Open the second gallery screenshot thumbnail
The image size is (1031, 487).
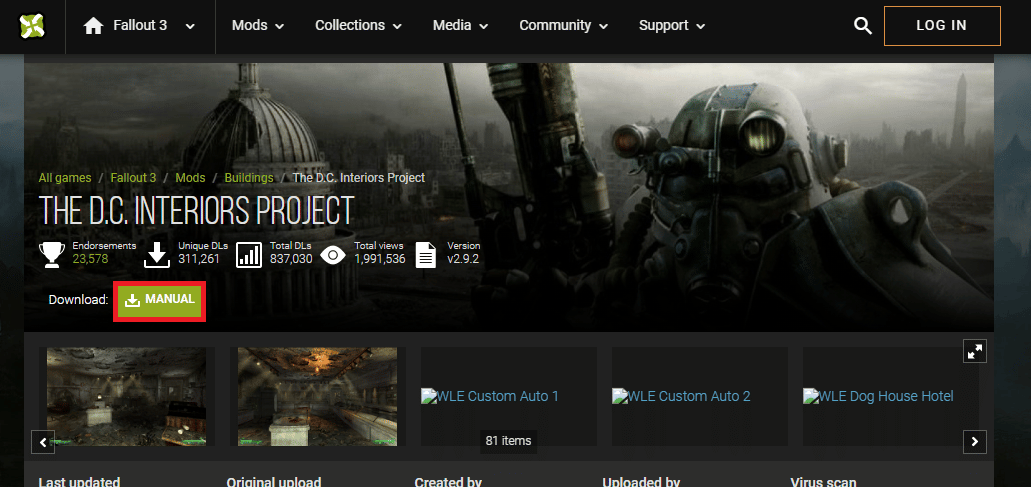click(318, 396)
